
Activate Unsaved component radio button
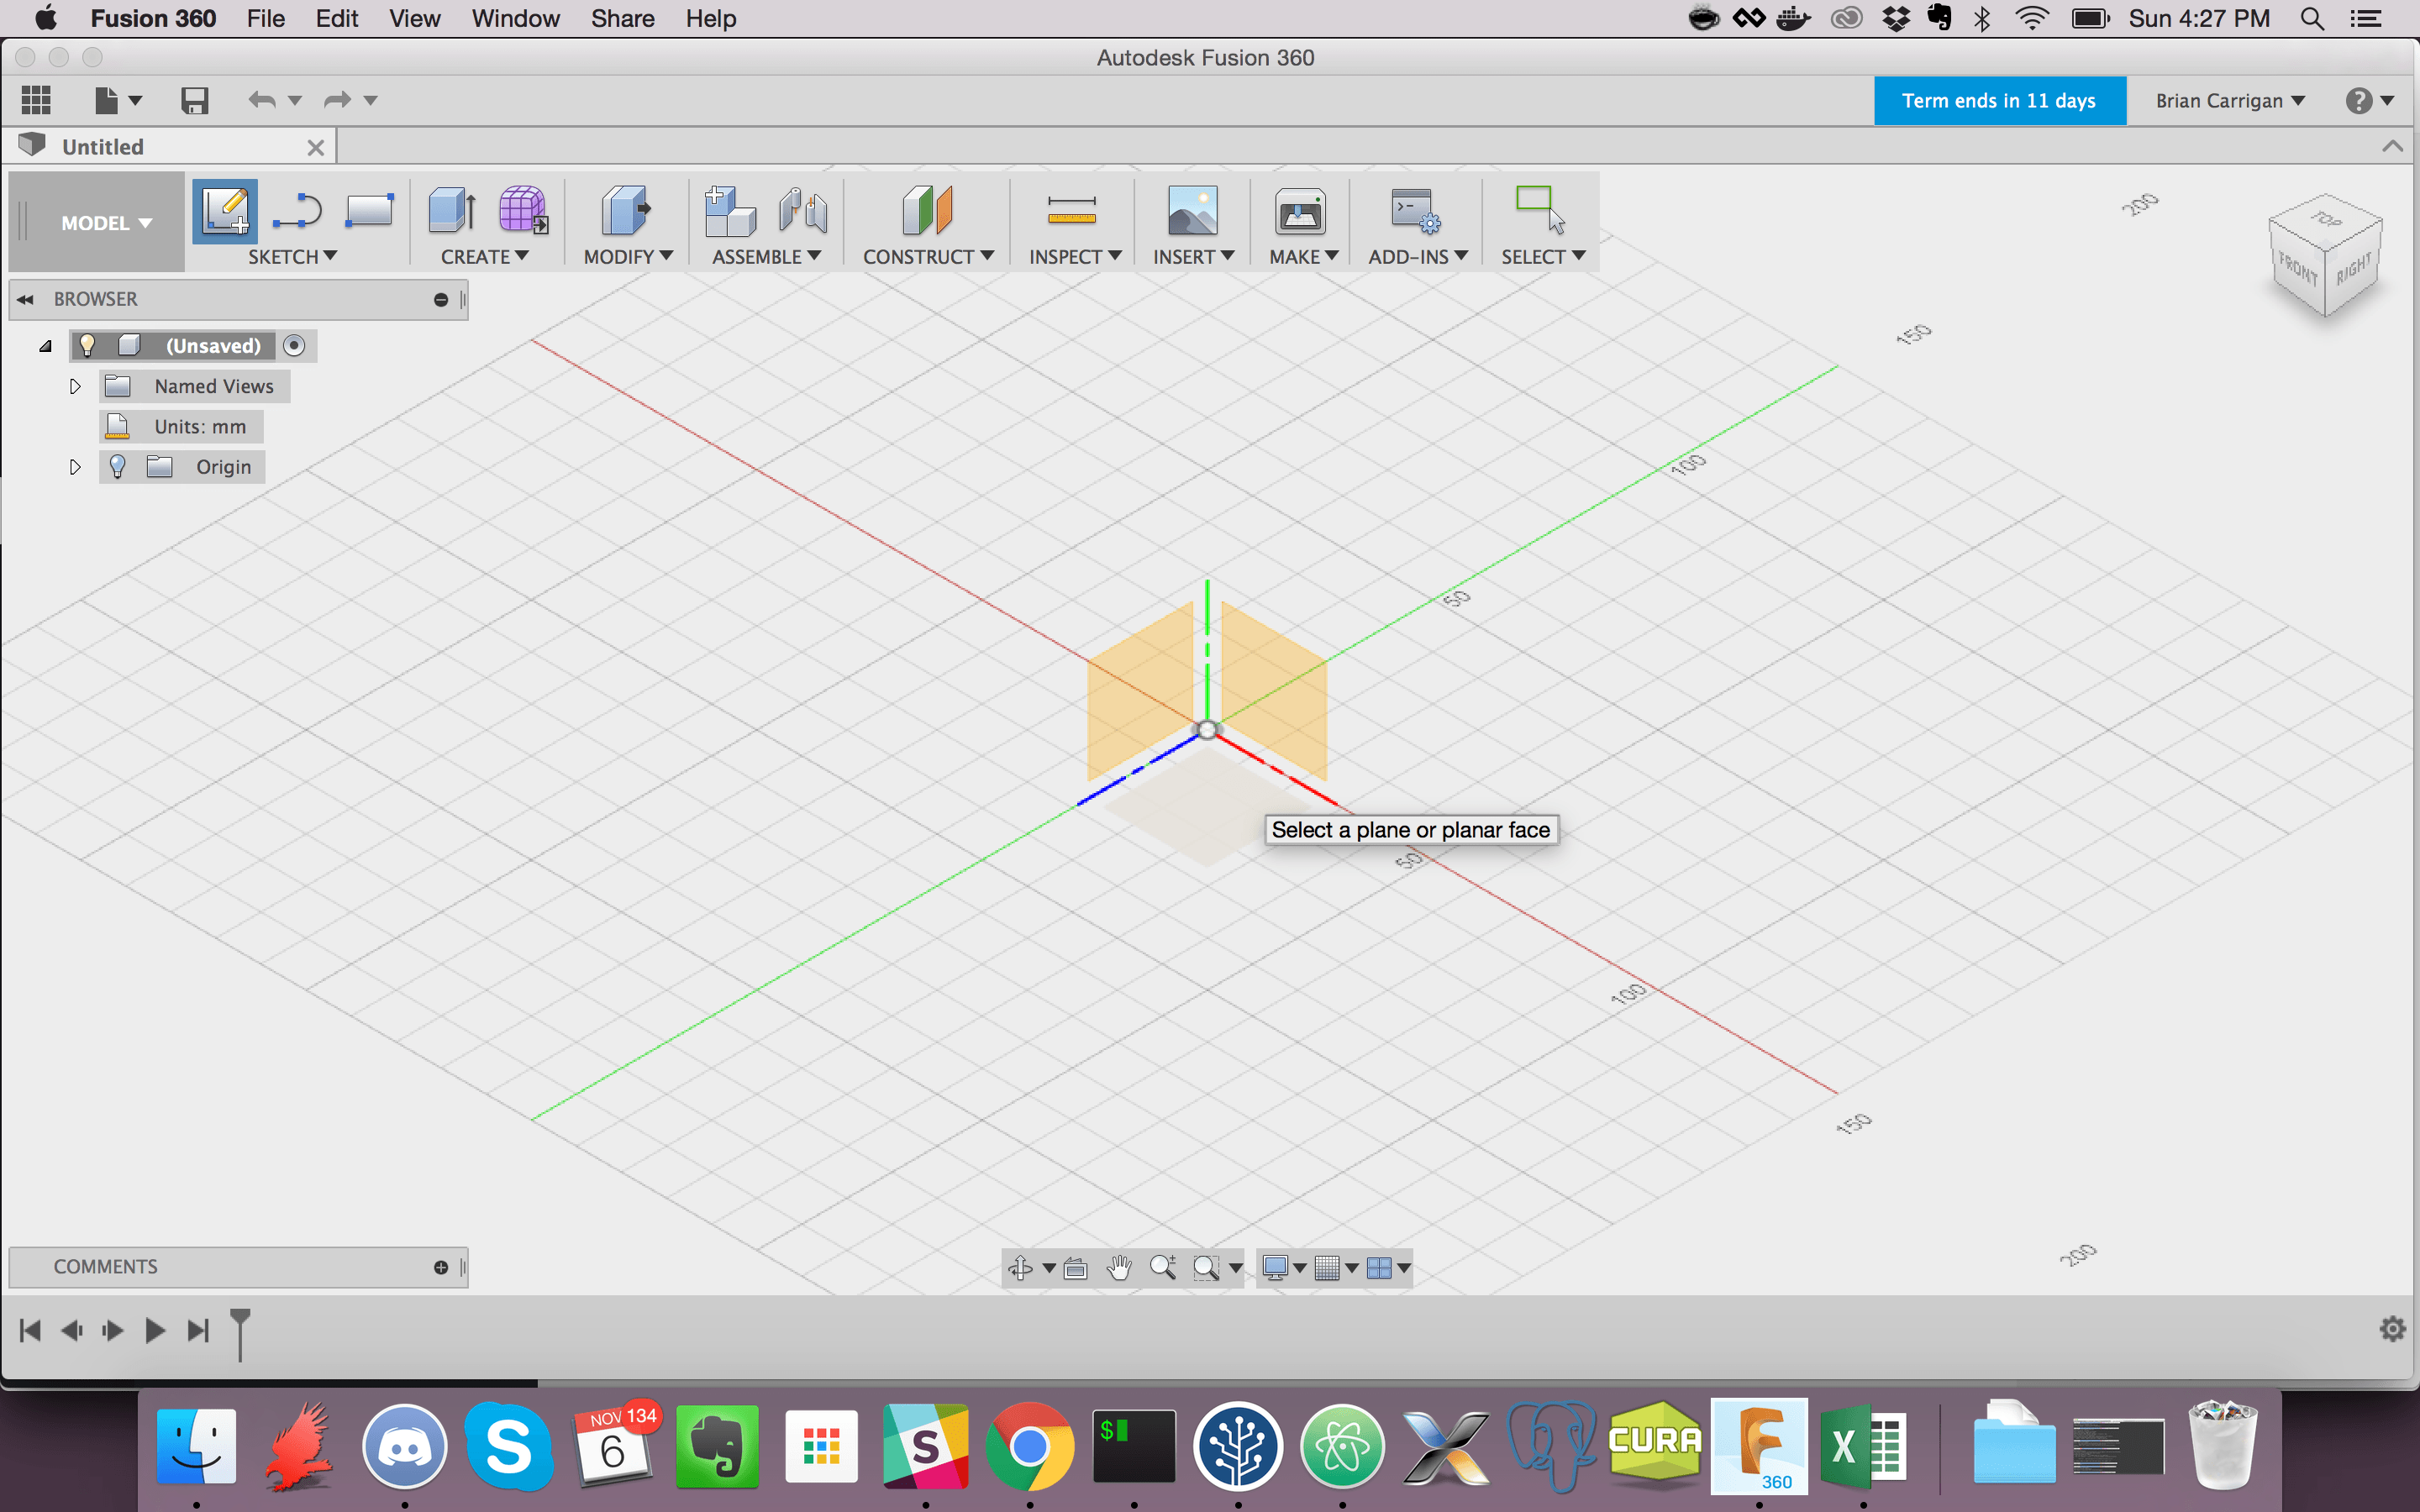[x=294, y=345]
